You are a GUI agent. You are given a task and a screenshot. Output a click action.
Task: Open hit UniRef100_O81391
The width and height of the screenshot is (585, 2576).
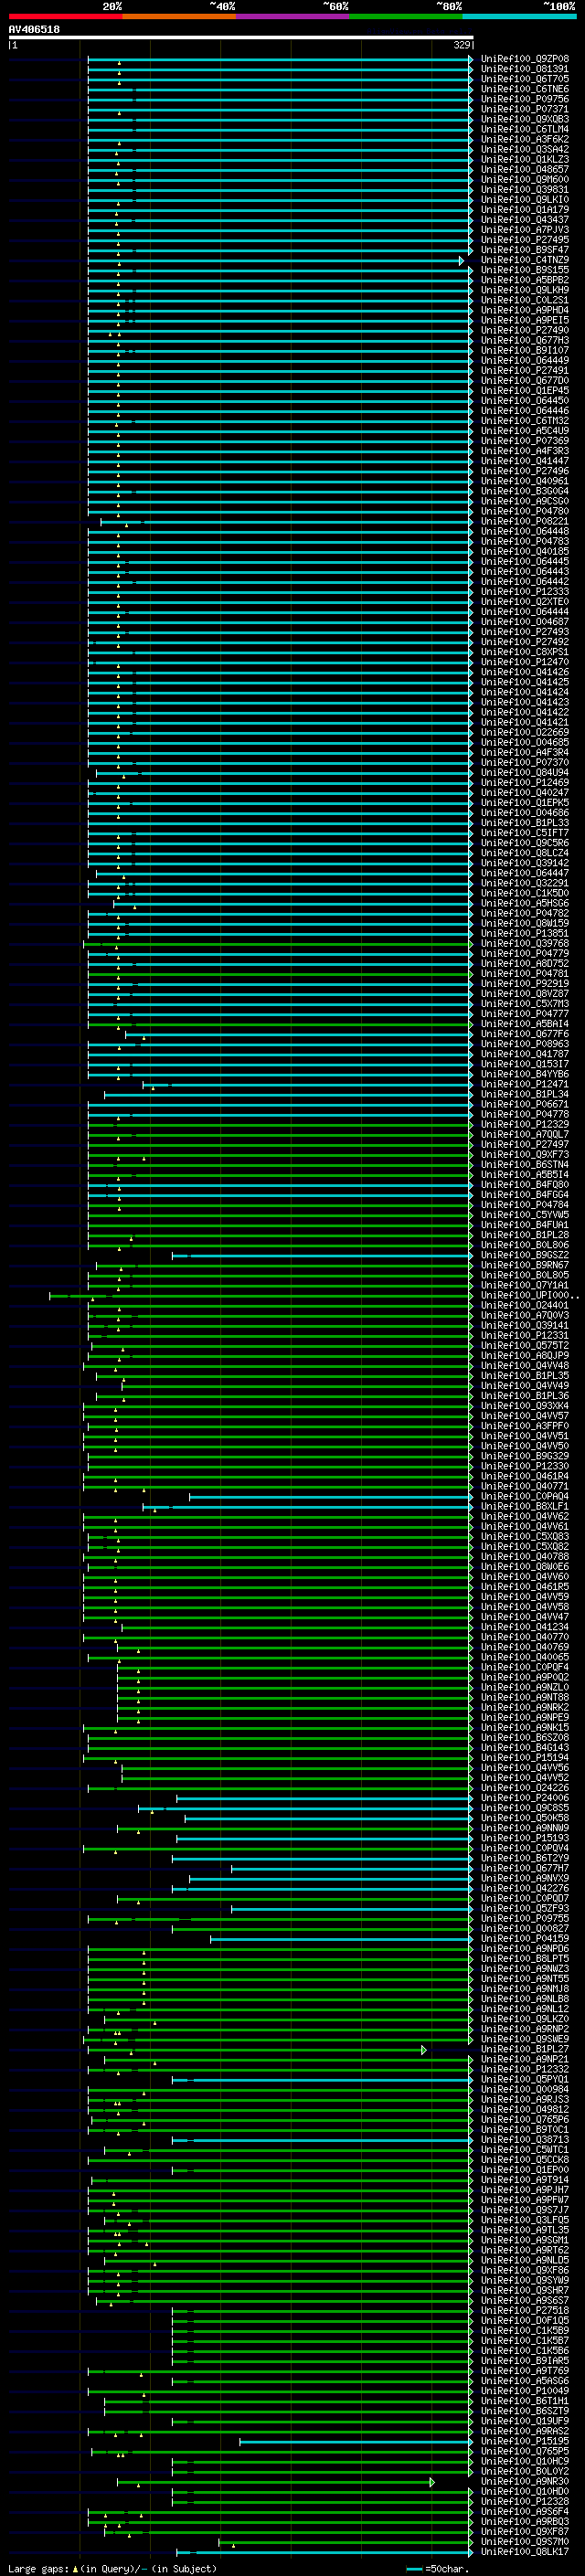(525, 69)
